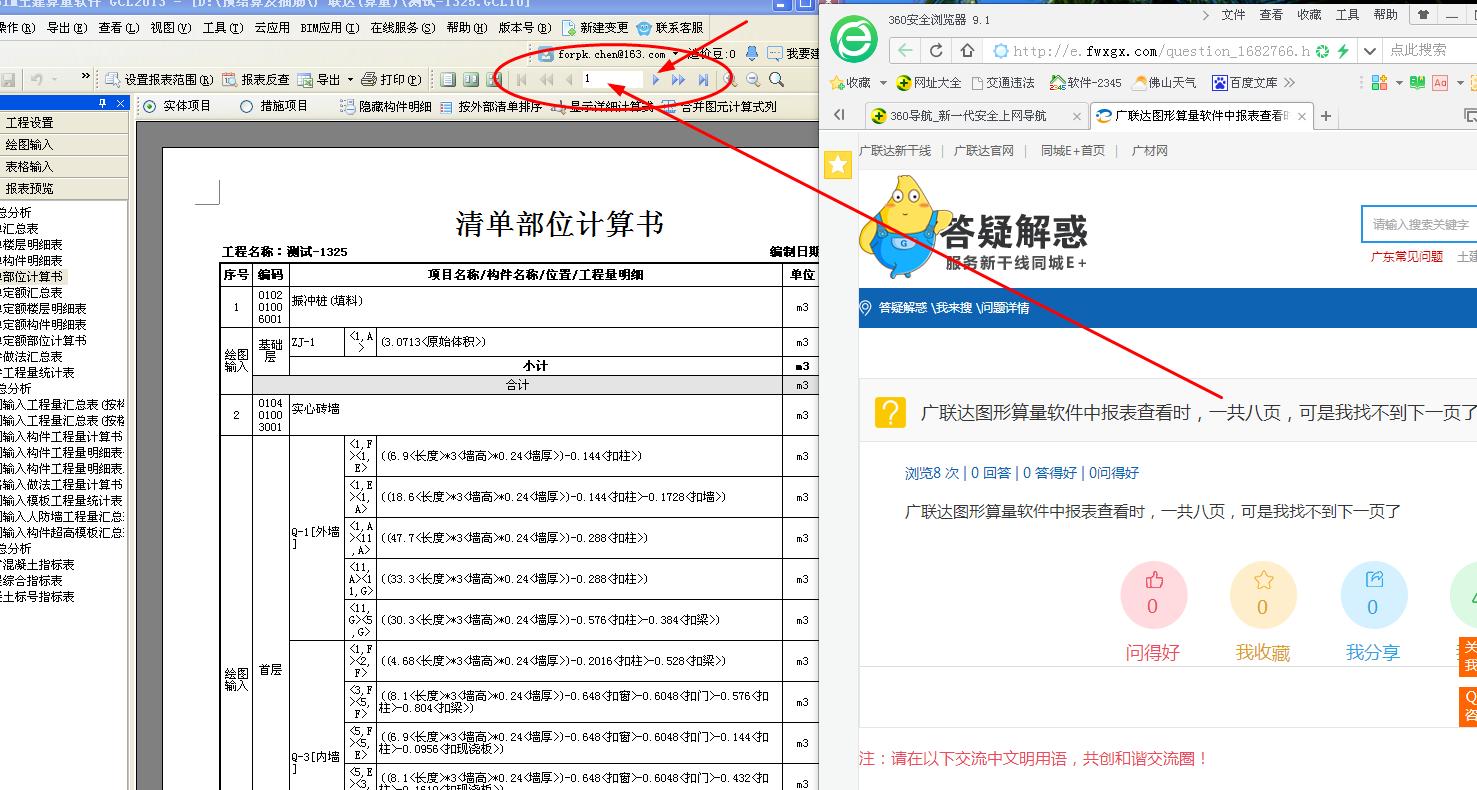This screenshot has width=1477, height=790.
Task: Click 设置报表范围 button
Action: [160, 80]
